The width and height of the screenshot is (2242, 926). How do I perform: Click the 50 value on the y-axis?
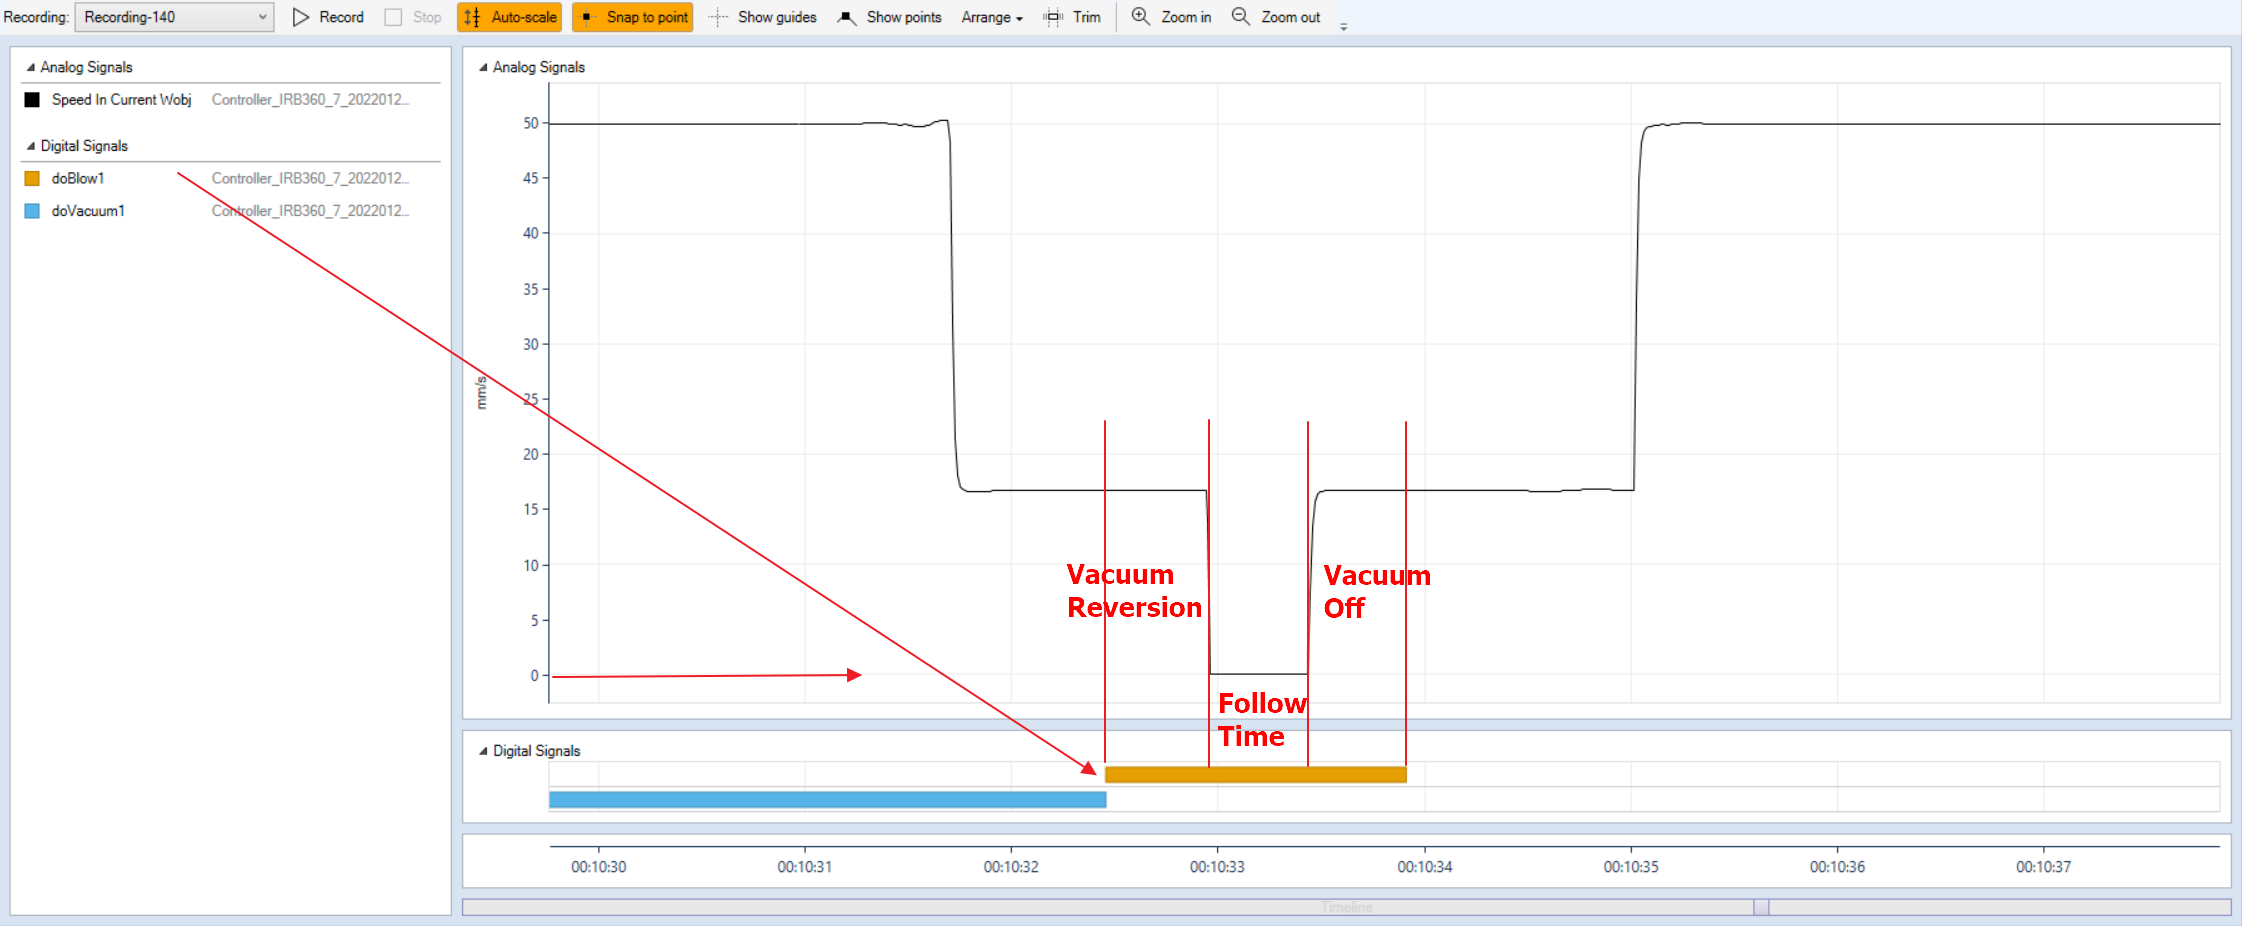(x=531, y=123)
